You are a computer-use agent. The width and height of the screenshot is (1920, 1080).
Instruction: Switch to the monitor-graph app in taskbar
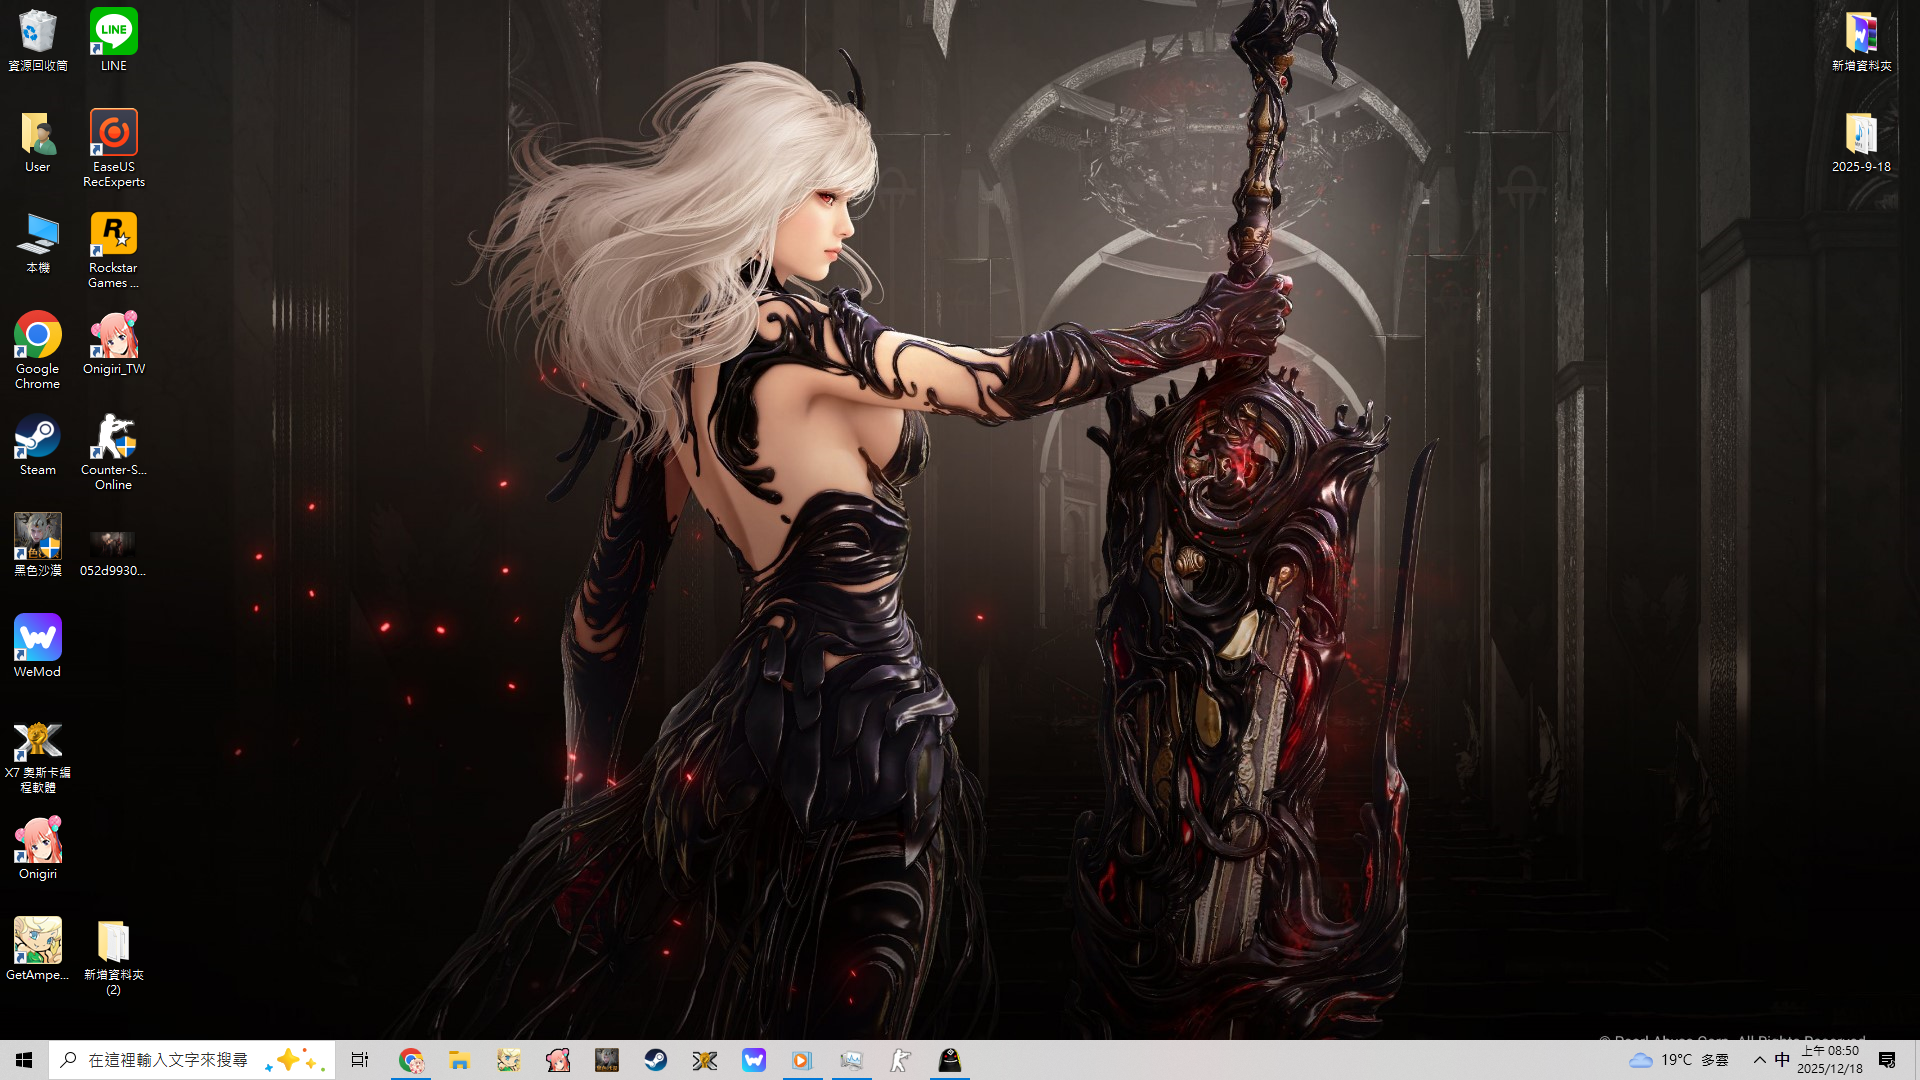tap(852, 1060)
